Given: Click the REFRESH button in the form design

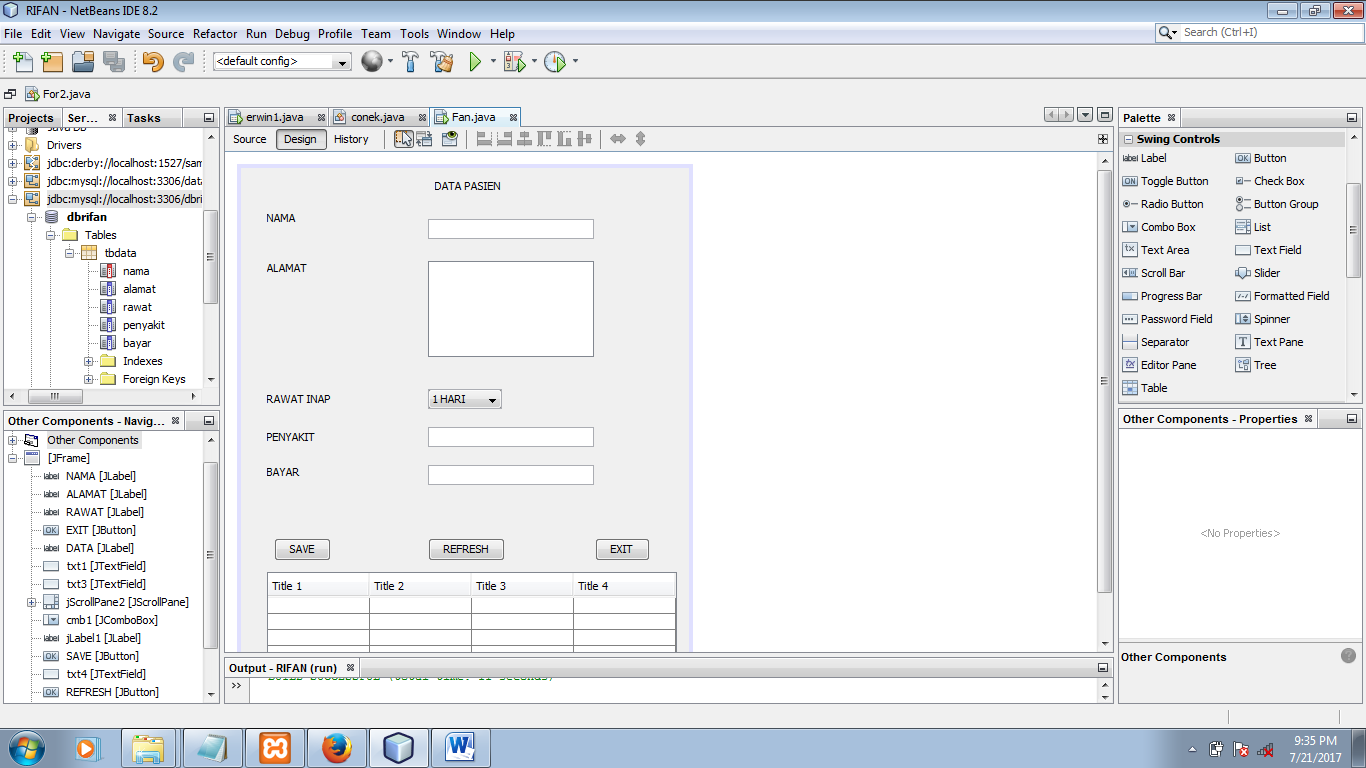Looking at the screenshot, I should tap(466, 549).
